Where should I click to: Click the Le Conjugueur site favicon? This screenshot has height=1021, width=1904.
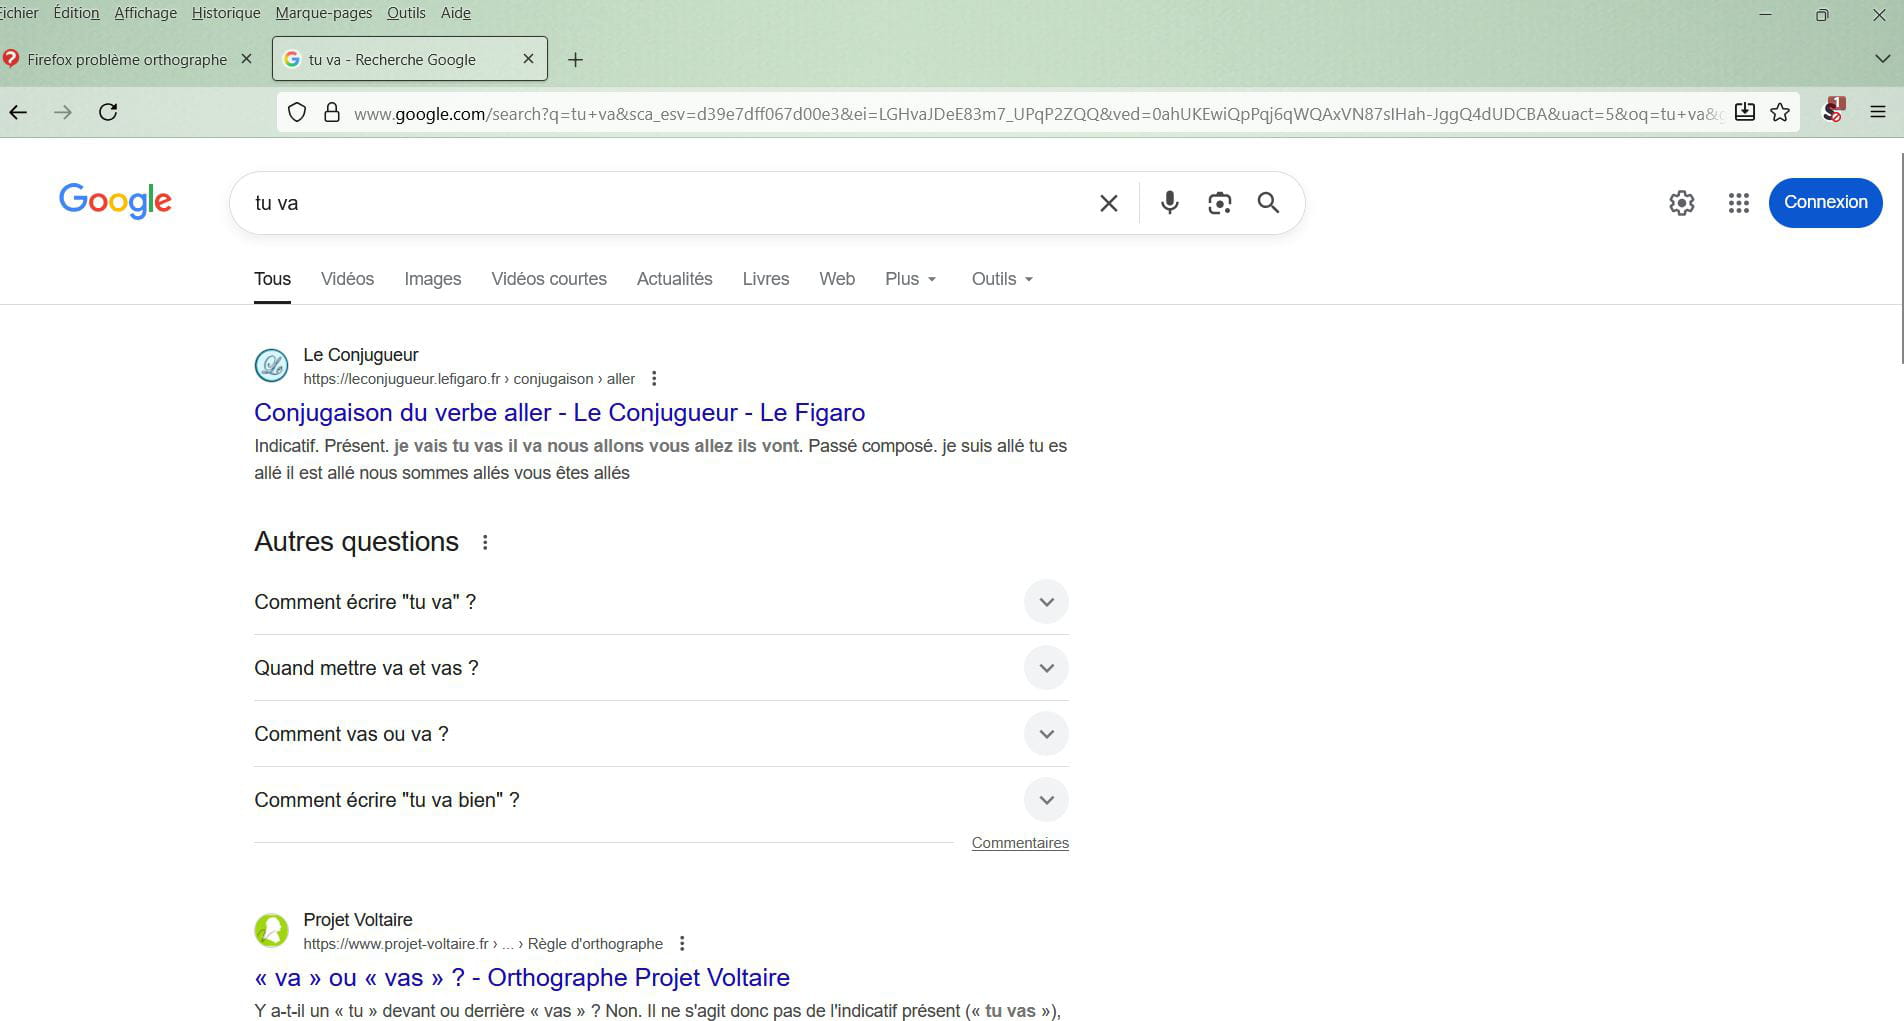tap(271, 366)
